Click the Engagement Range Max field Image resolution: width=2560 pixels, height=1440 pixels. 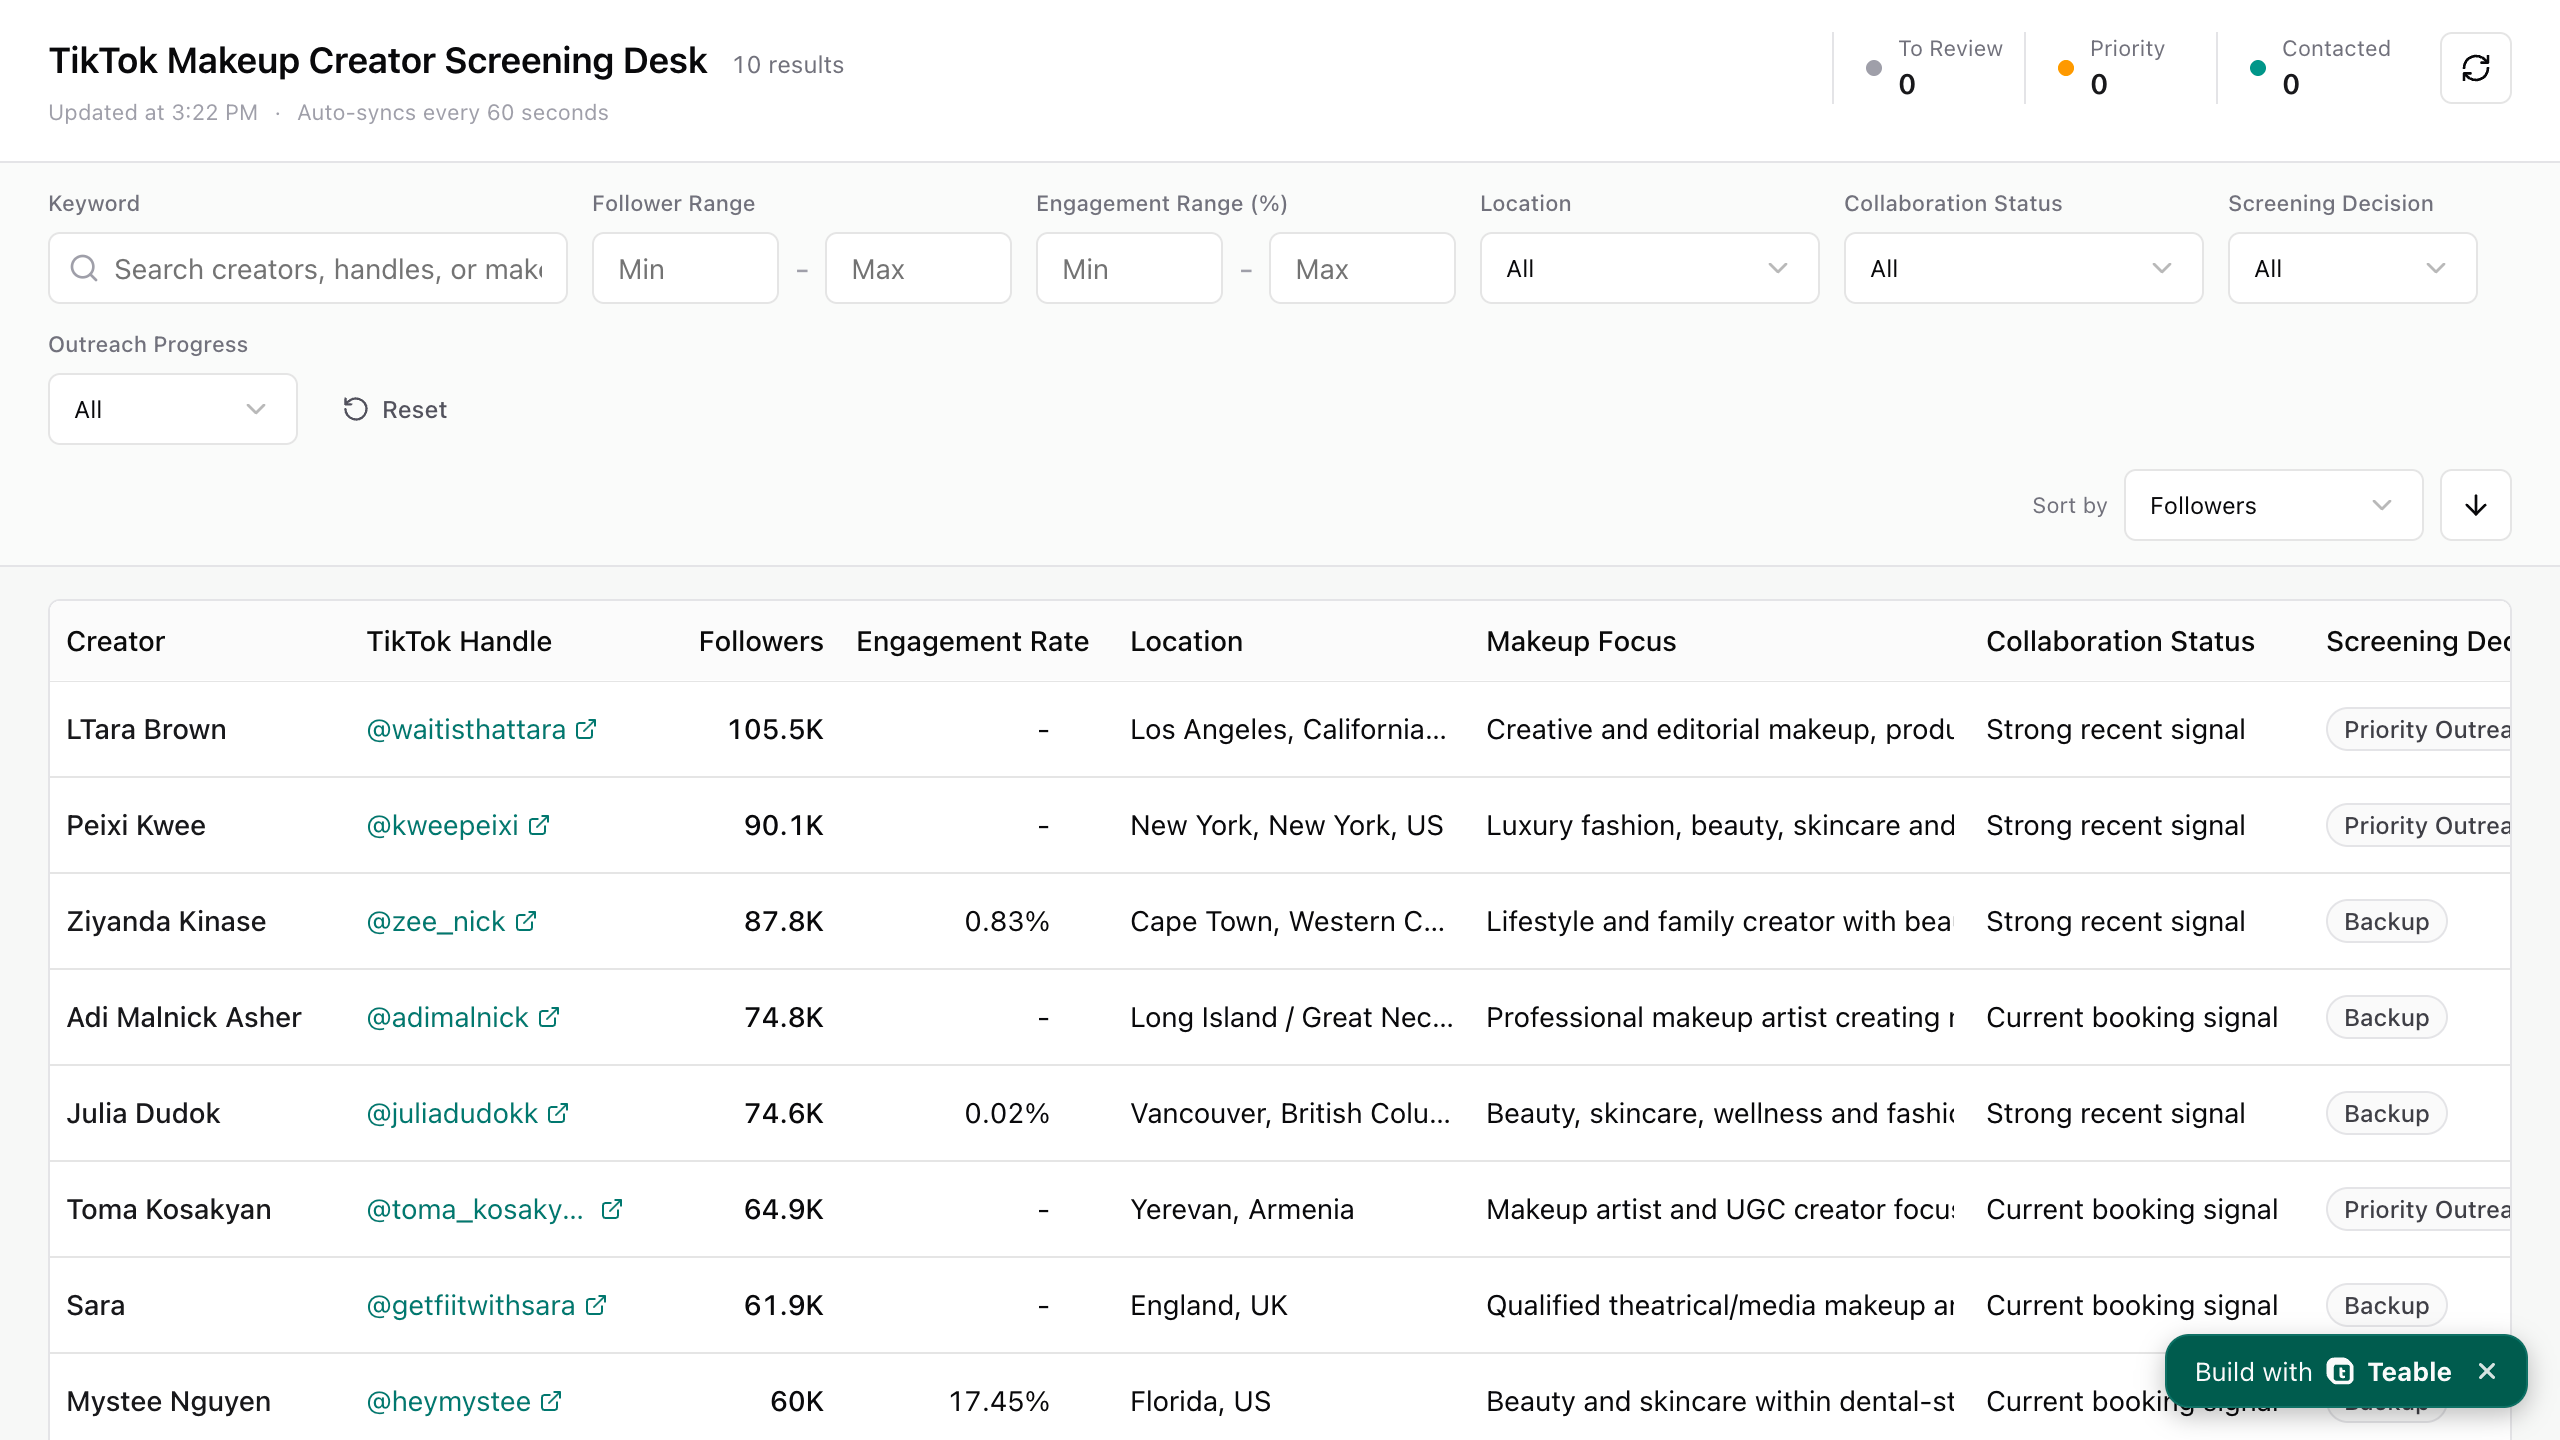point(1362,268)
